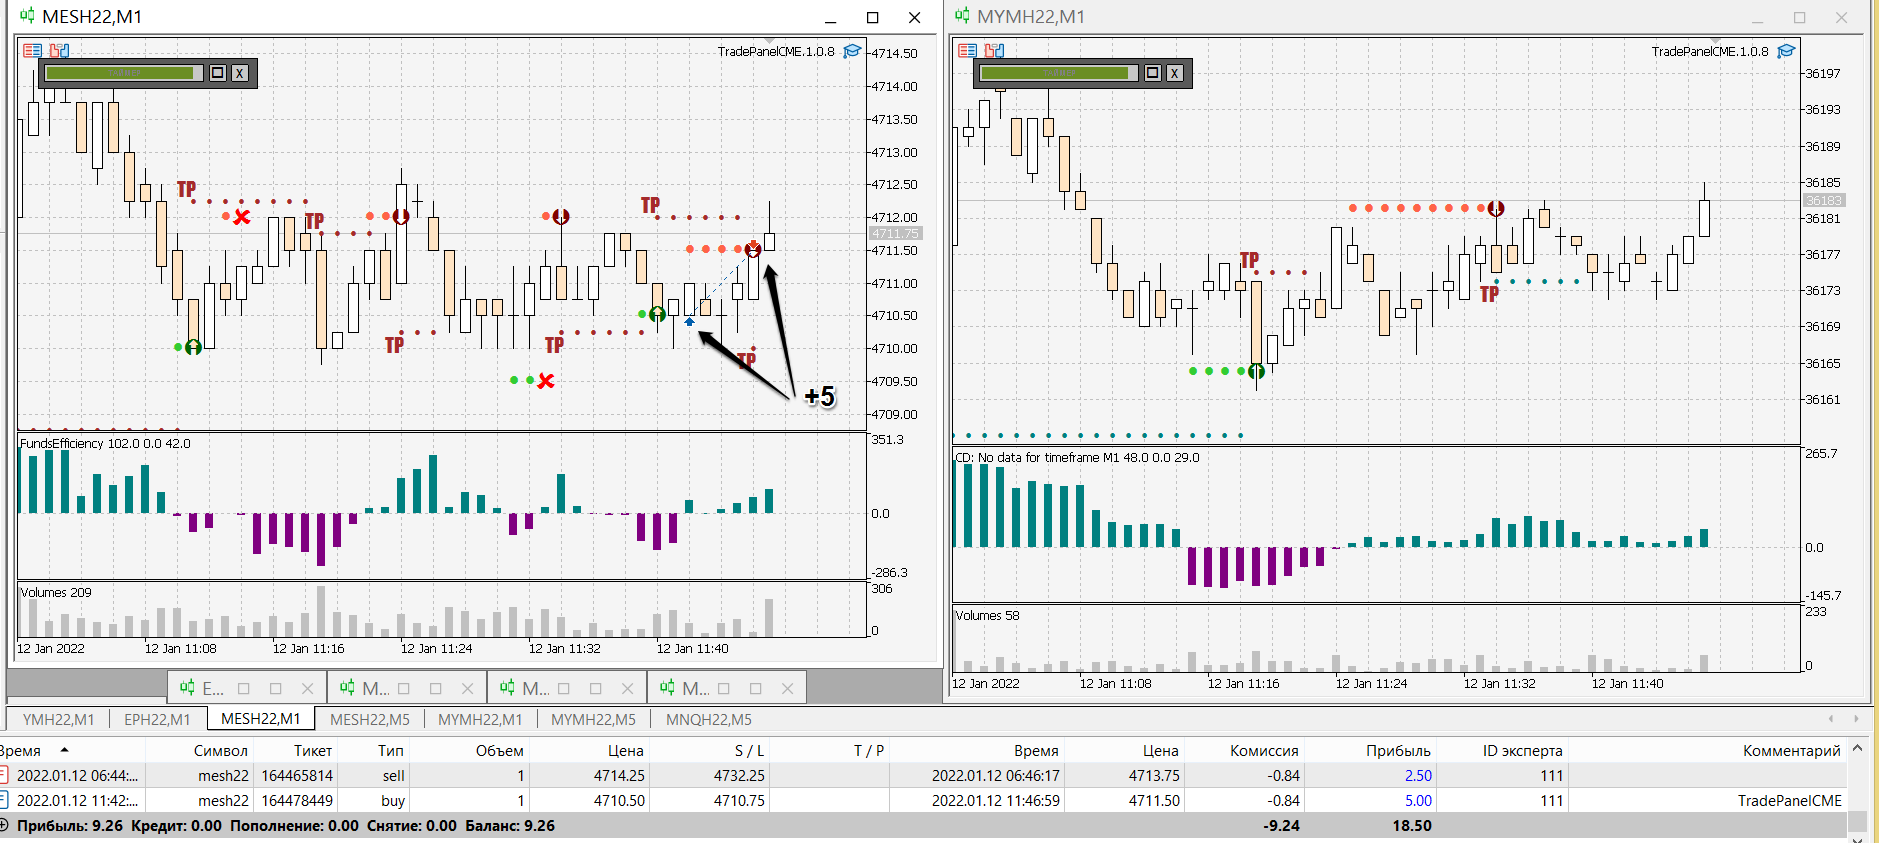Close the MESH22,M1 chart window
The image size is (1879, 843).
coord(914,18)
